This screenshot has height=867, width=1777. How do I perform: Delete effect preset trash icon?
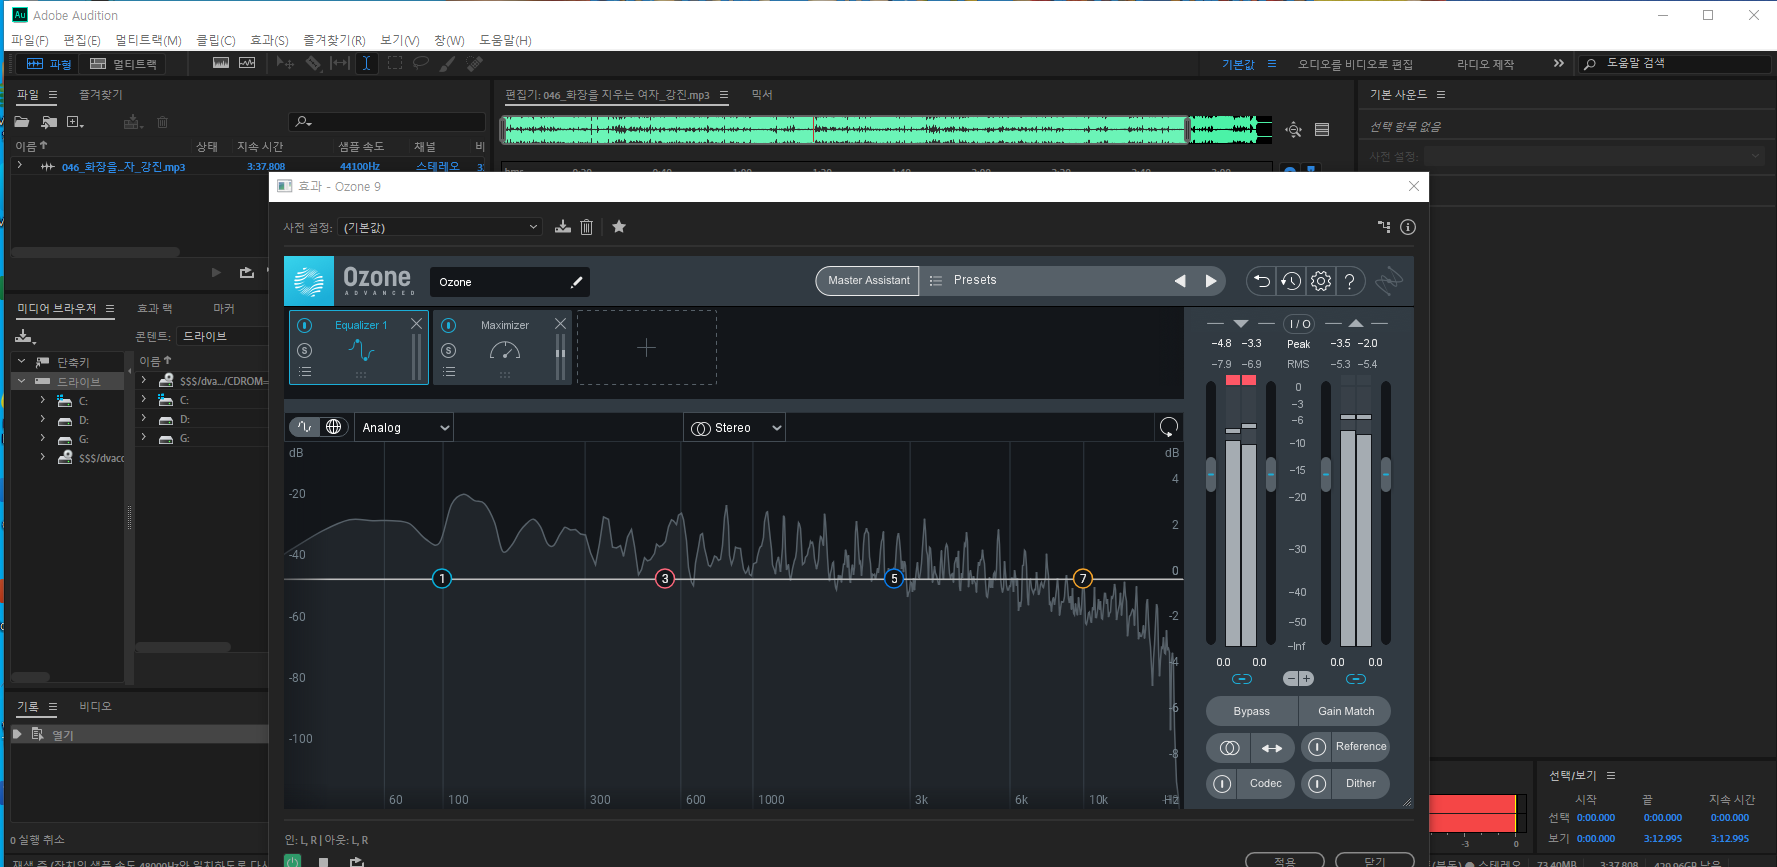[587, 227]
